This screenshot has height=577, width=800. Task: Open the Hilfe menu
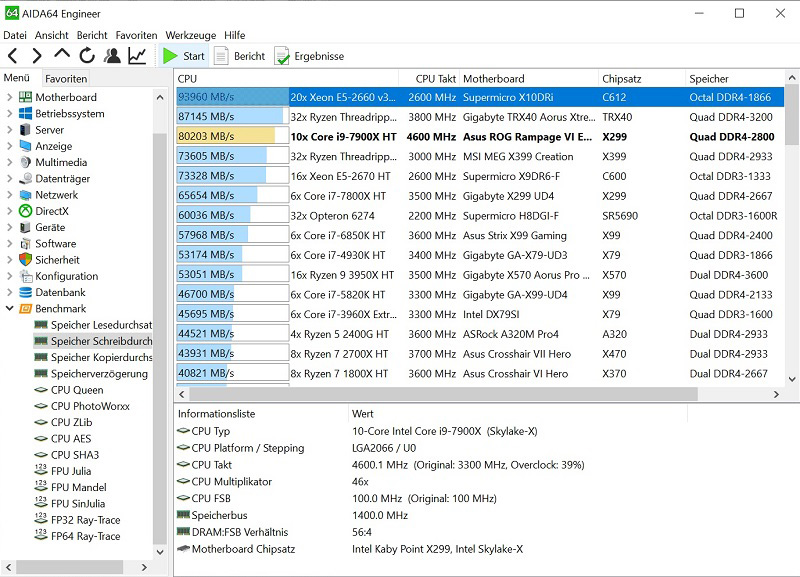235,35
